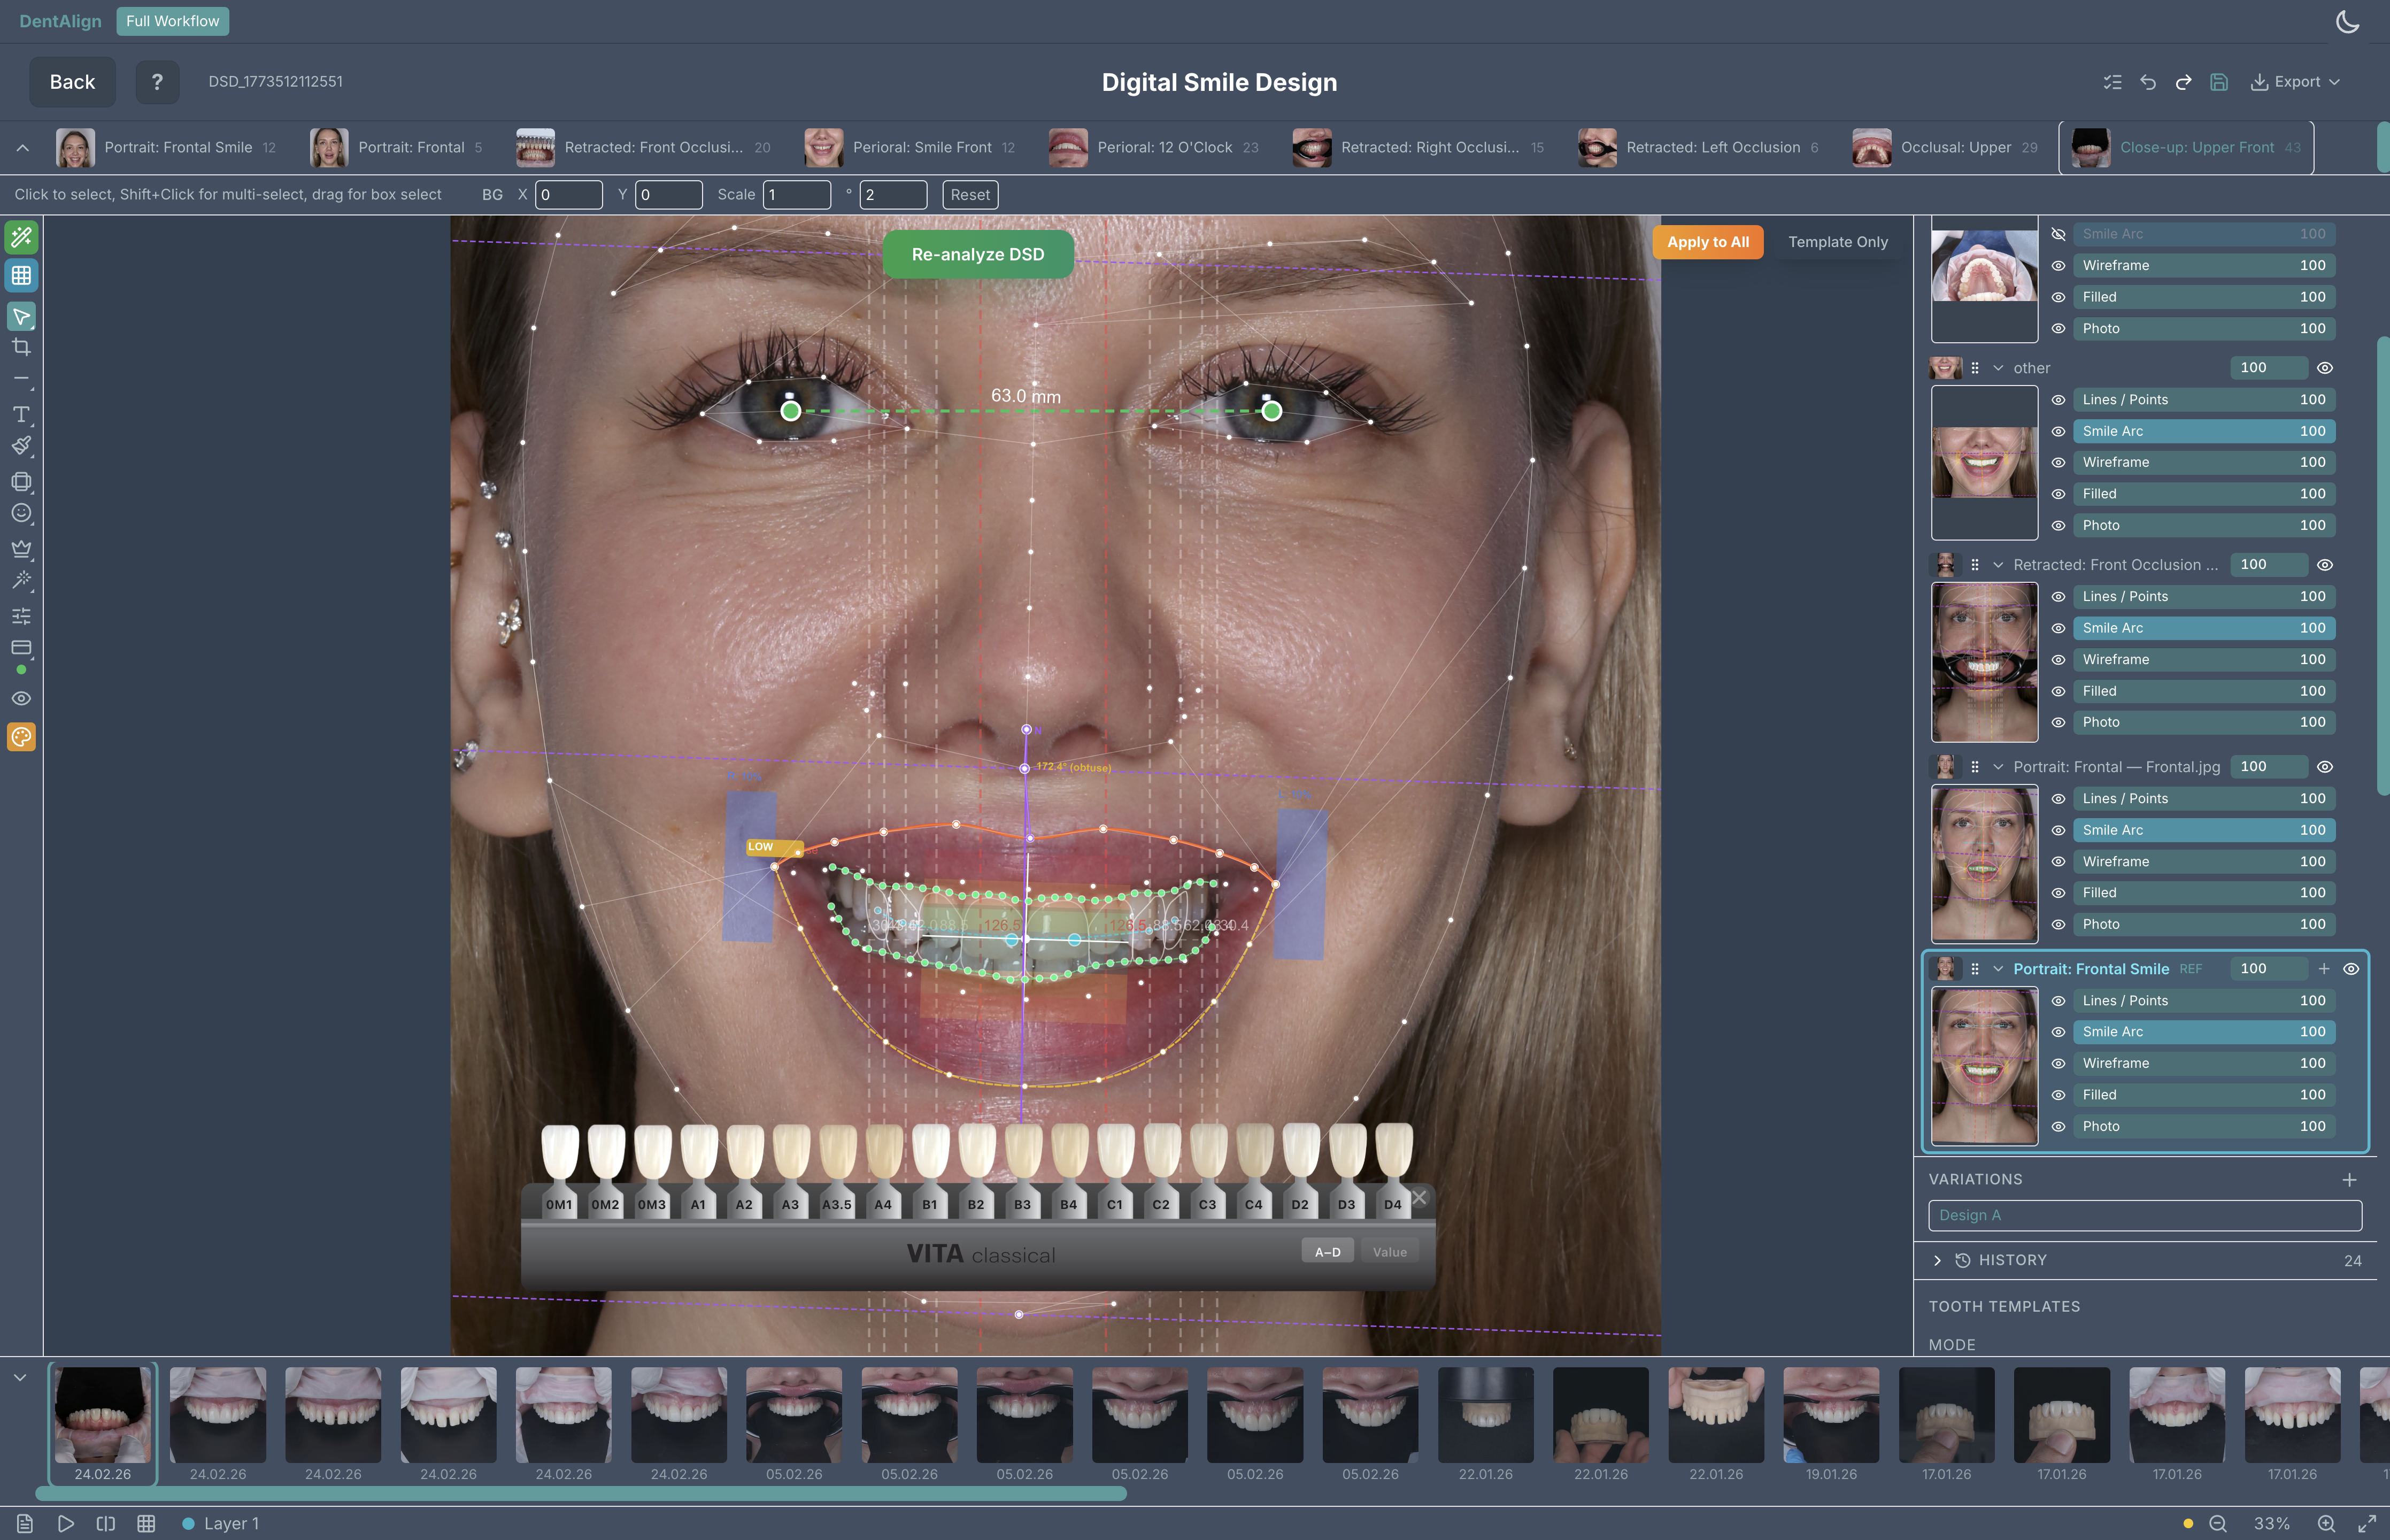Choose the text tool
The width and height of the screenshot is (2390, 1540).
point(21,414)
